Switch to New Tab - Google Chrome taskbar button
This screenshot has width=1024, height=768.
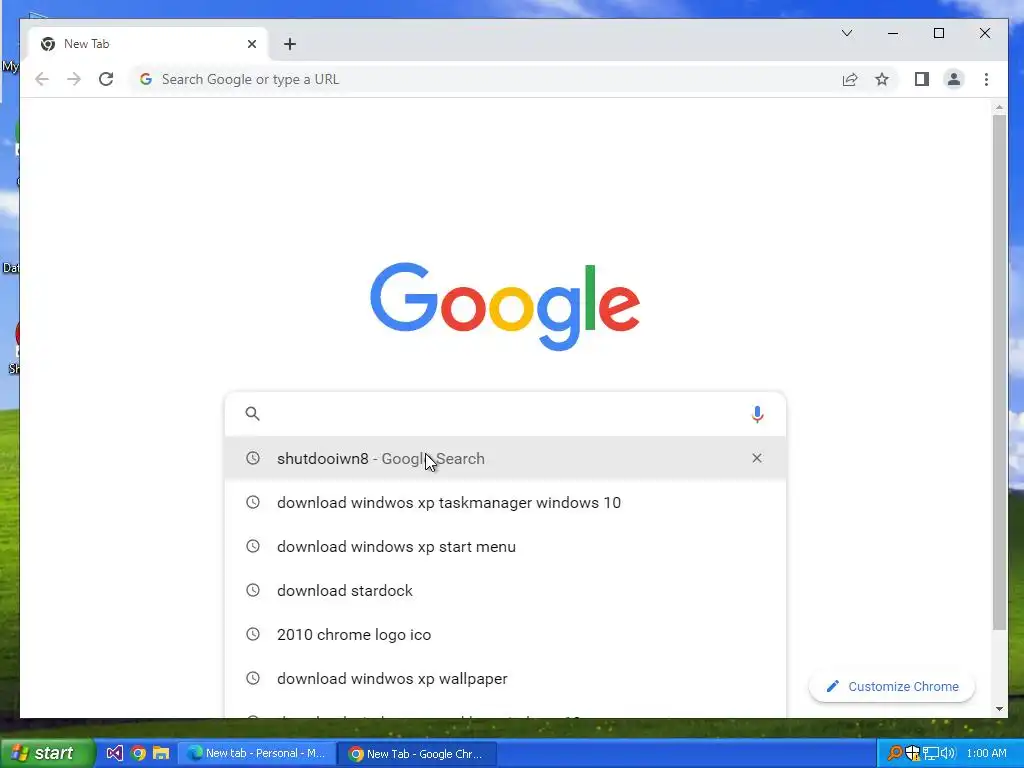tap(418, 754)
